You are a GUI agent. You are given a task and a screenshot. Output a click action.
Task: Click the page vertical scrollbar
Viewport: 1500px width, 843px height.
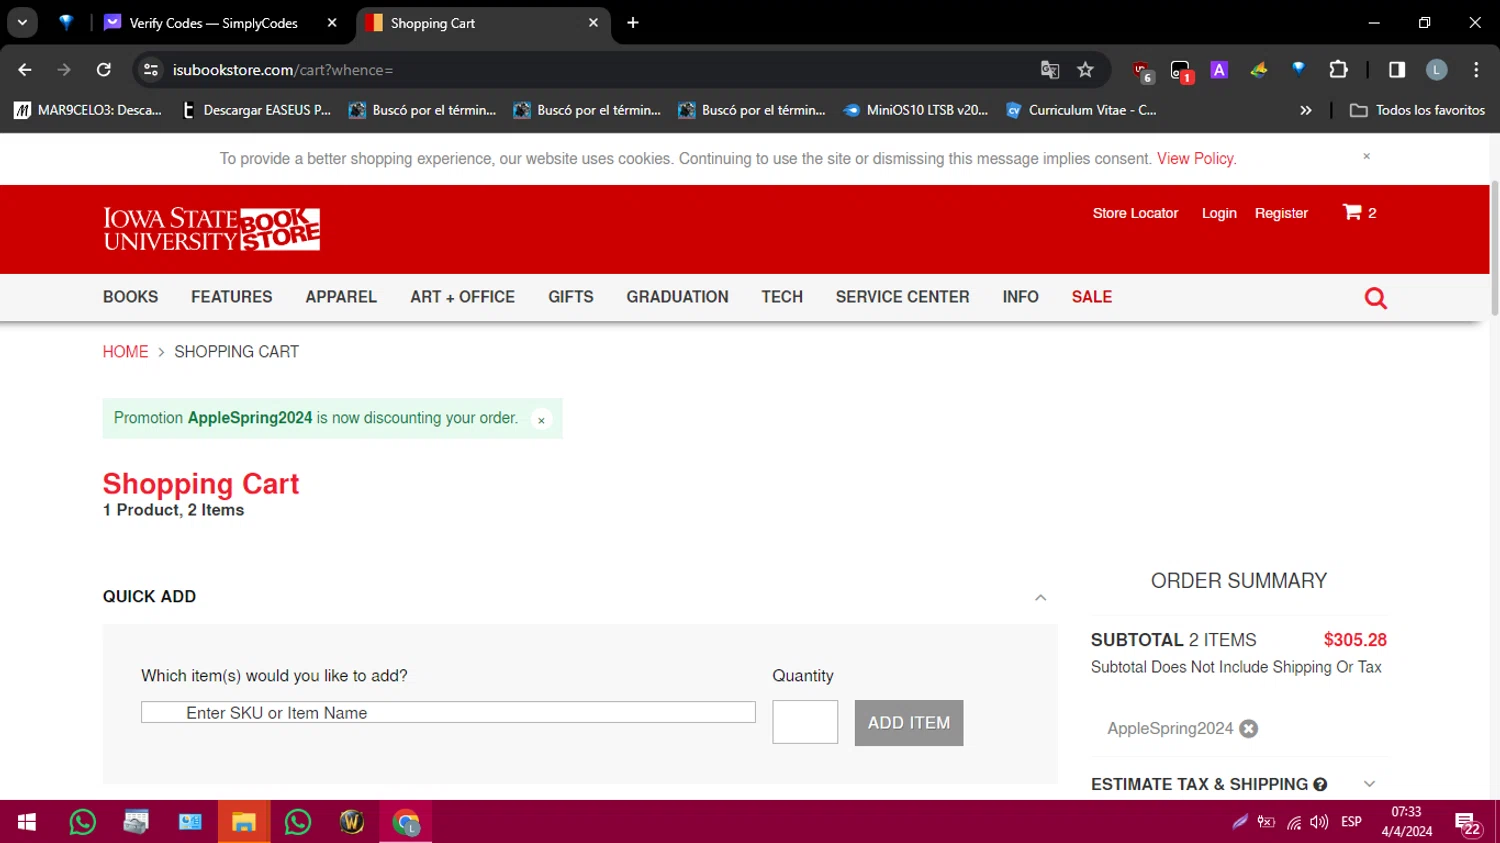(x=1495, y=250)
